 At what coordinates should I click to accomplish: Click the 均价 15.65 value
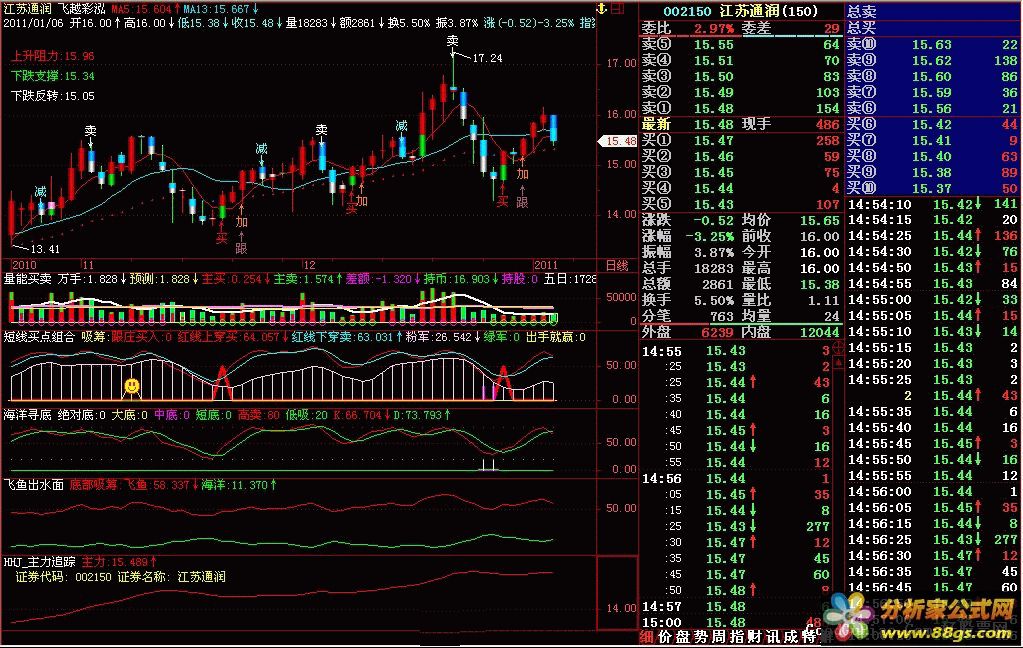(819, 221)
